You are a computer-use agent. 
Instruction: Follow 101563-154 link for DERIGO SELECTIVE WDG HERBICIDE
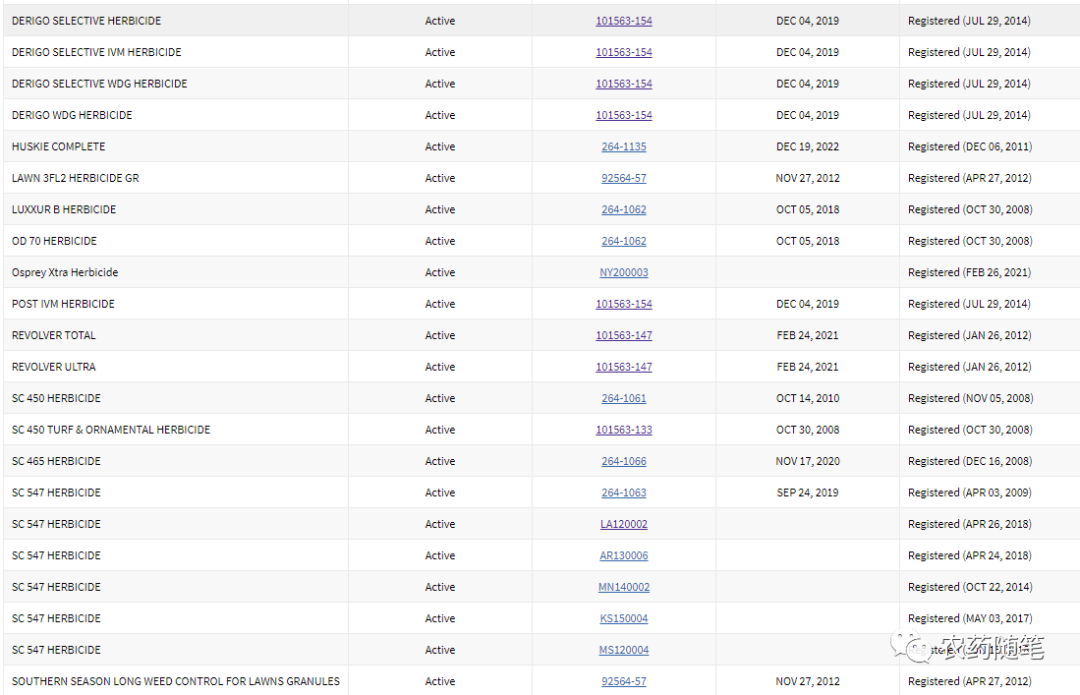pyautogui.click(x=623, y=84)
